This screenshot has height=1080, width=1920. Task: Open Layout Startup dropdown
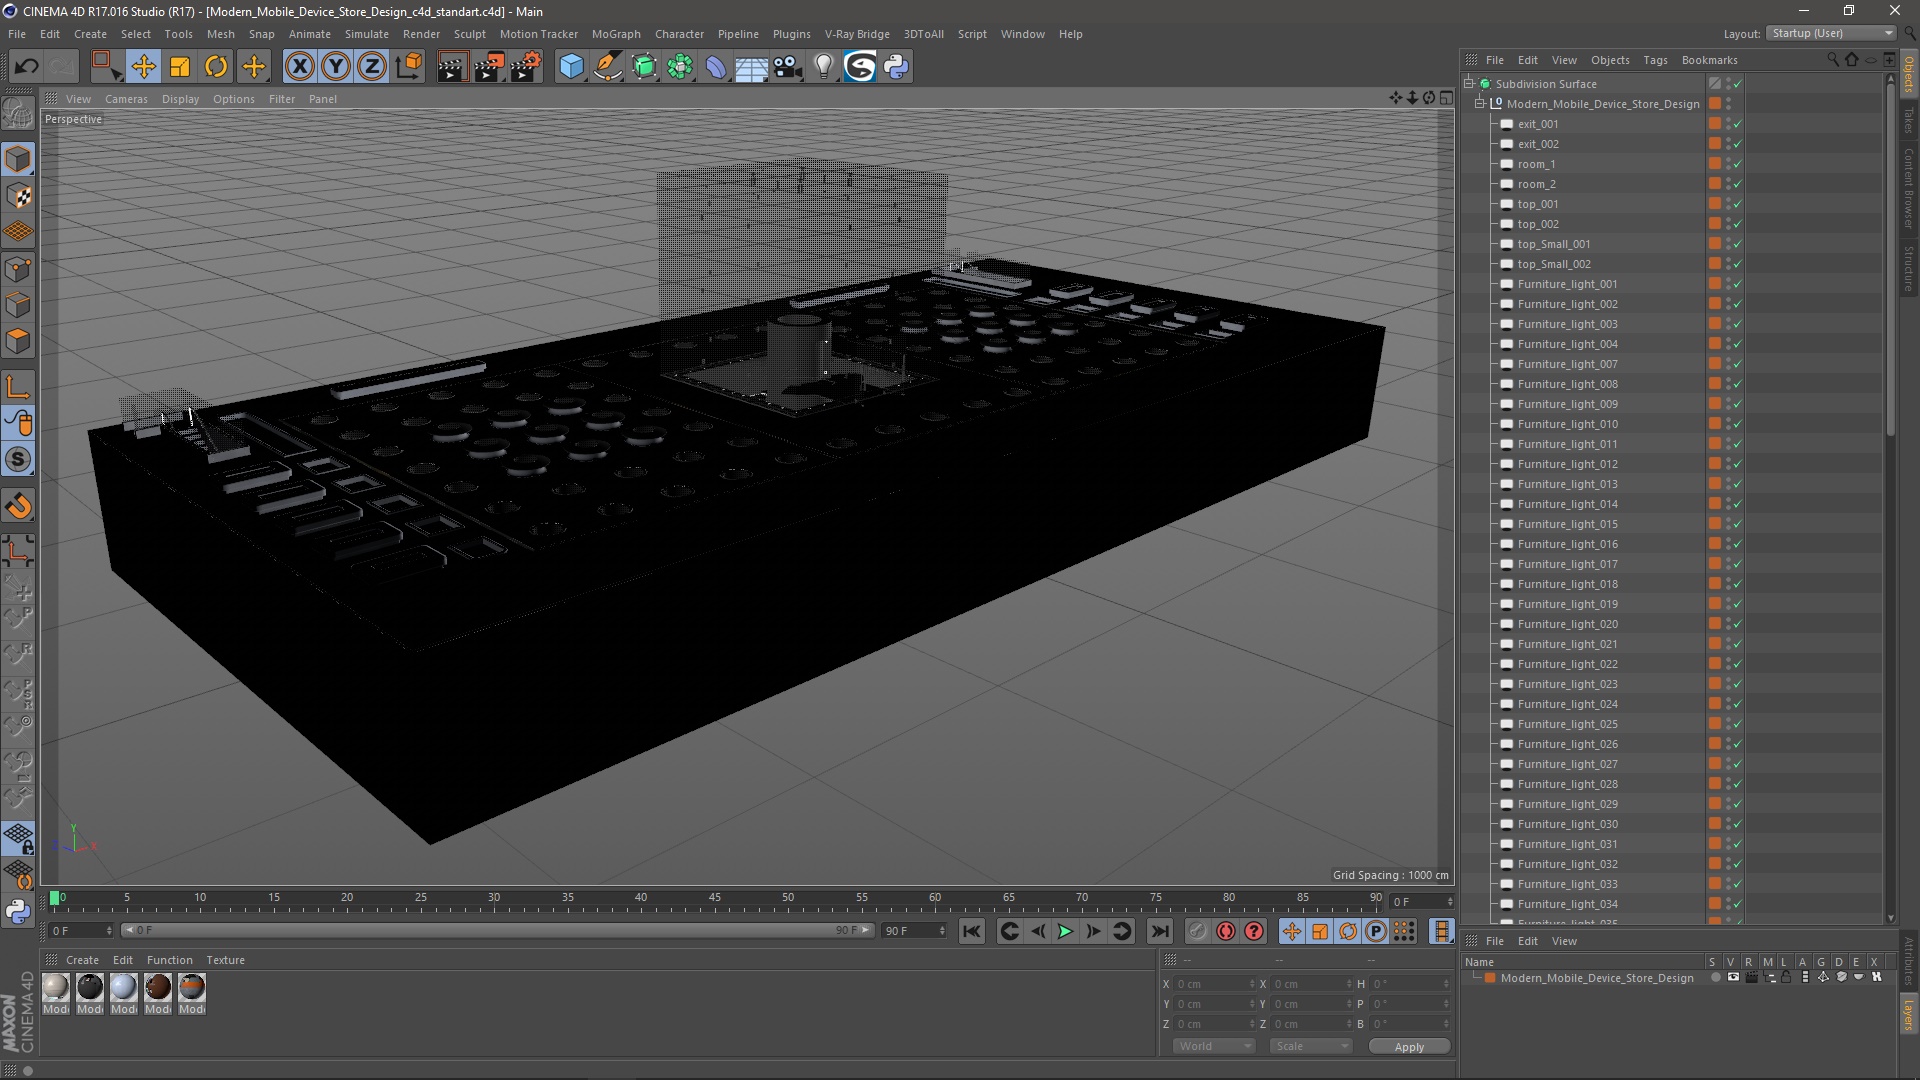point(1831,33)
